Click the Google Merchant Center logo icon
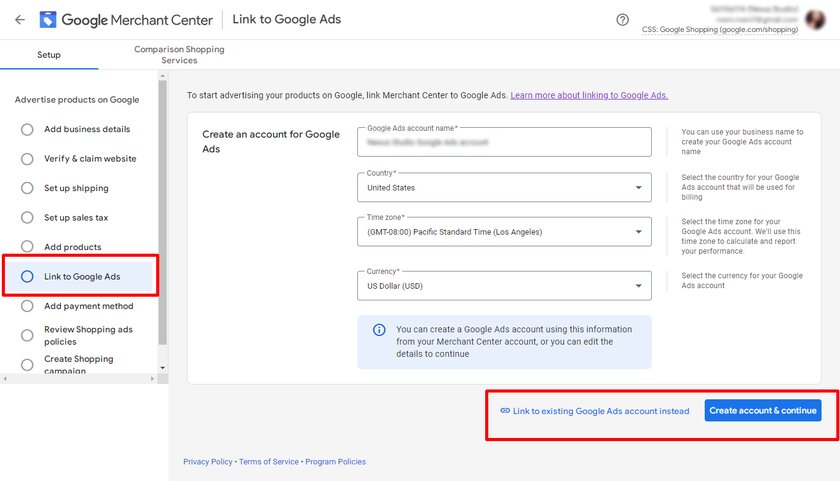The height and width of the screenshot is (481, 840). click(48, 20)
